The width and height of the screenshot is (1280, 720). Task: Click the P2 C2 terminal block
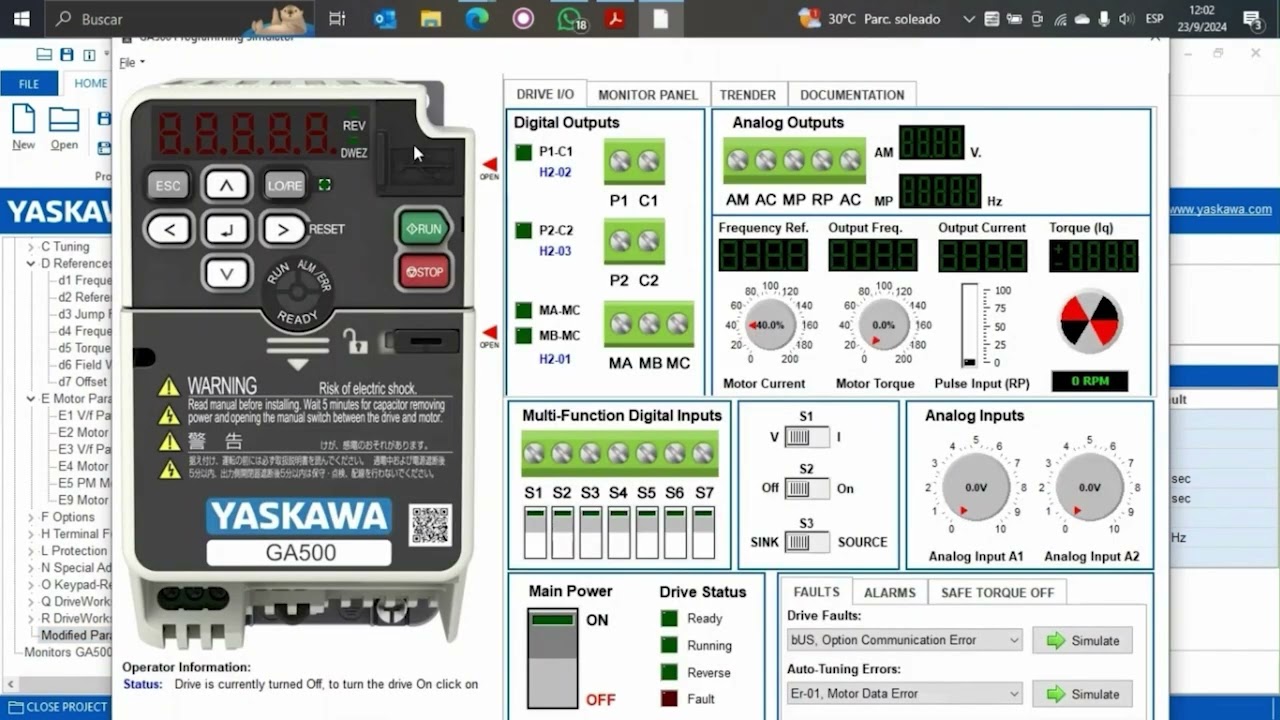coord(634,241)
